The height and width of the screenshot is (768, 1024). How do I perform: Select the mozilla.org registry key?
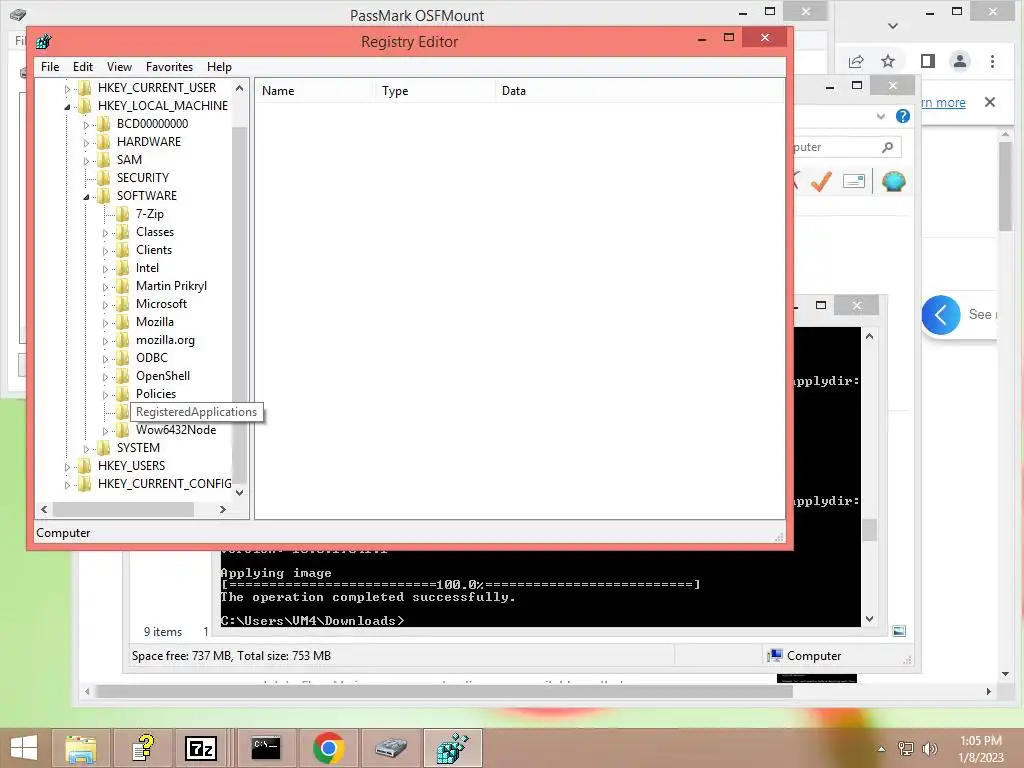[x=165, y=340]
